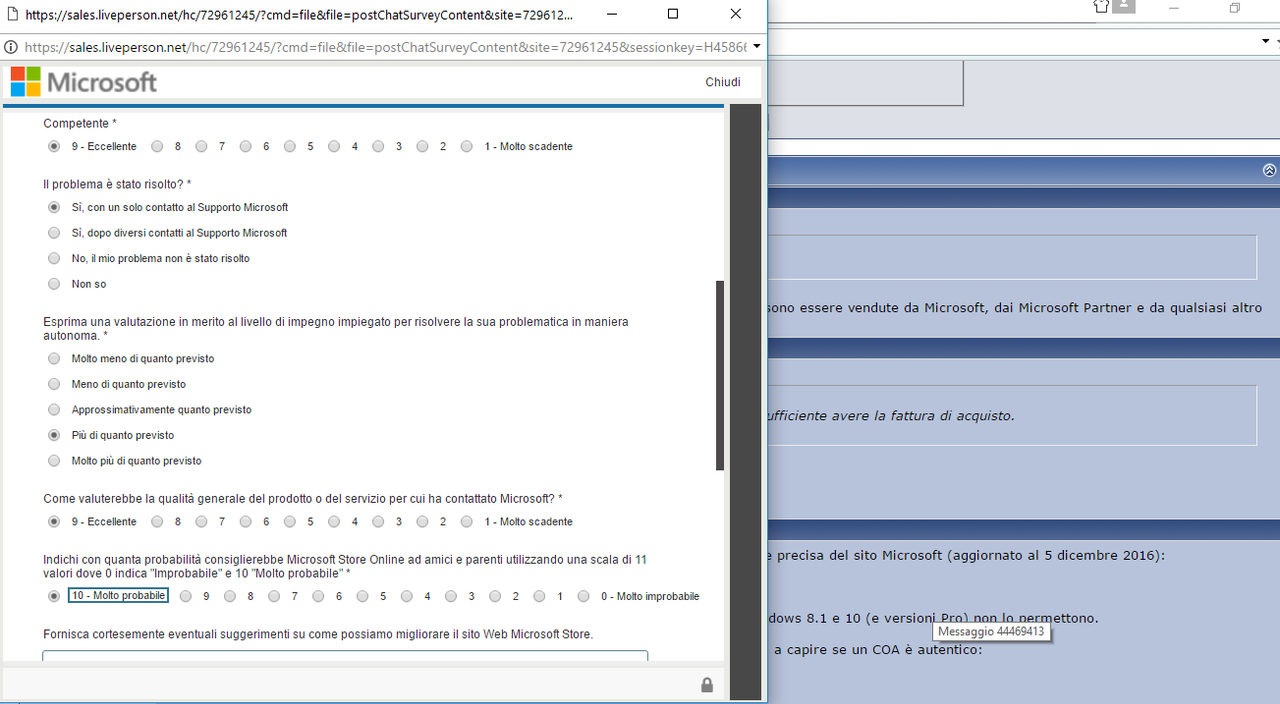Select 3 in the recommendation probability row
Viewport: 1280px width, 704px height.
[451, 596]
